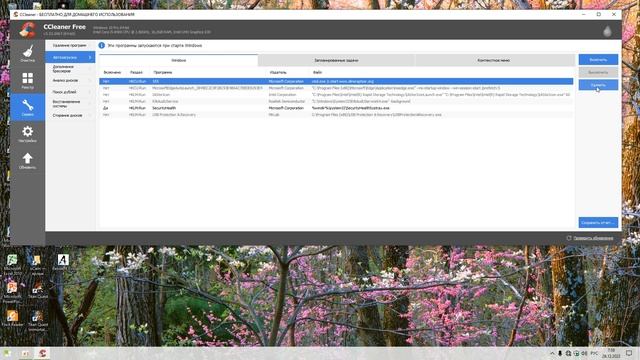Viewport: 640px width, 360px height.
Task: Switch to the Context Menu tab
Action: click(x=494, y=60)
